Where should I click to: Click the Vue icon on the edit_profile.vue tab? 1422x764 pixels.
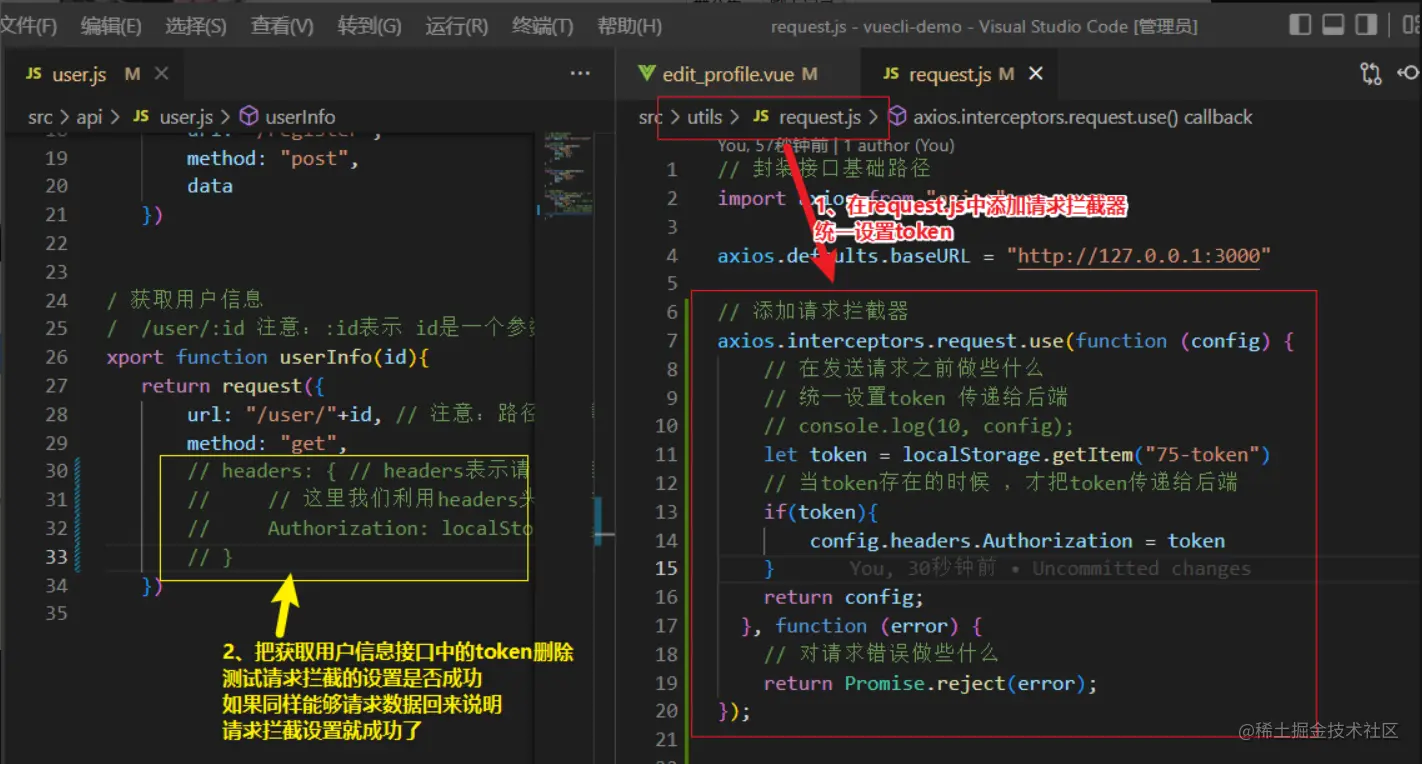point(647,73)
